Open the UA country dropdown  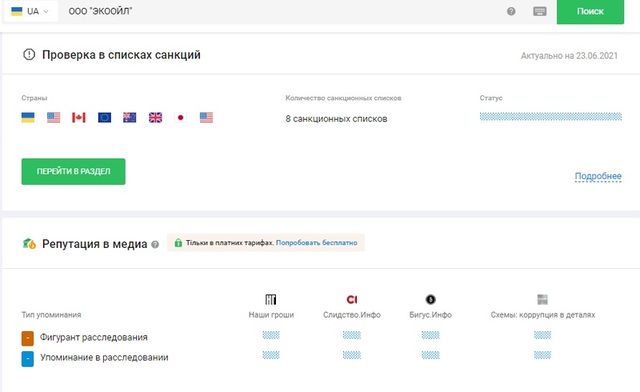30,11
